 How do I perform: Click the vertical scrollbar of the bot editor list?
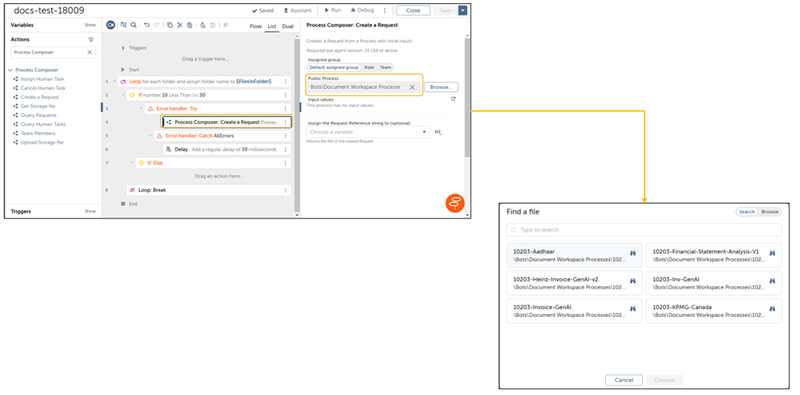pos(297,126)
